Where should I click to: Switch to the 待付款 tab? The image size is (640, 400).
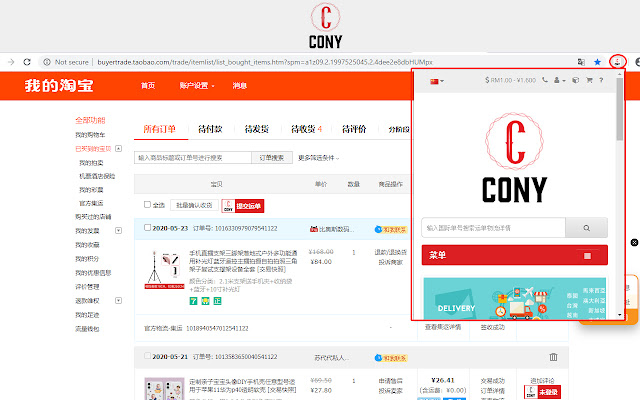(x=210, y=129)
